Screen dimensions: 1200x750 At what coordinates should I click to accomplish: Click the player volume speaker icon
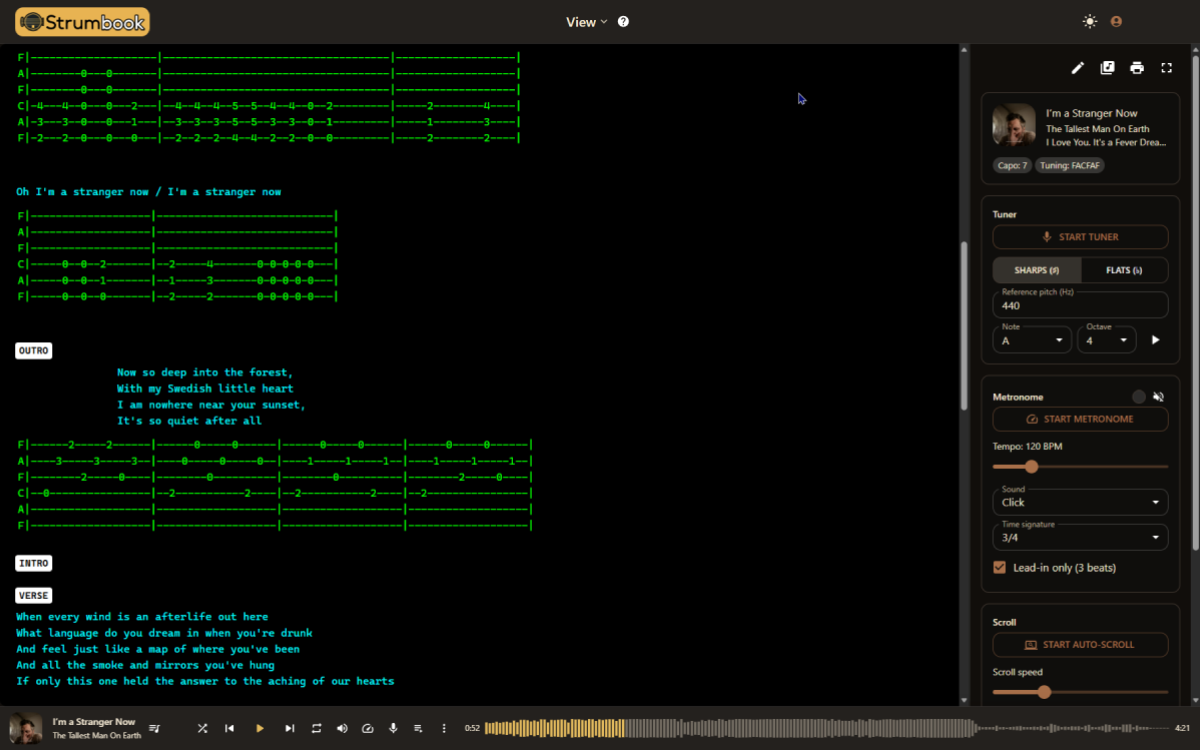pyautogui.click(x=343, y=728)
